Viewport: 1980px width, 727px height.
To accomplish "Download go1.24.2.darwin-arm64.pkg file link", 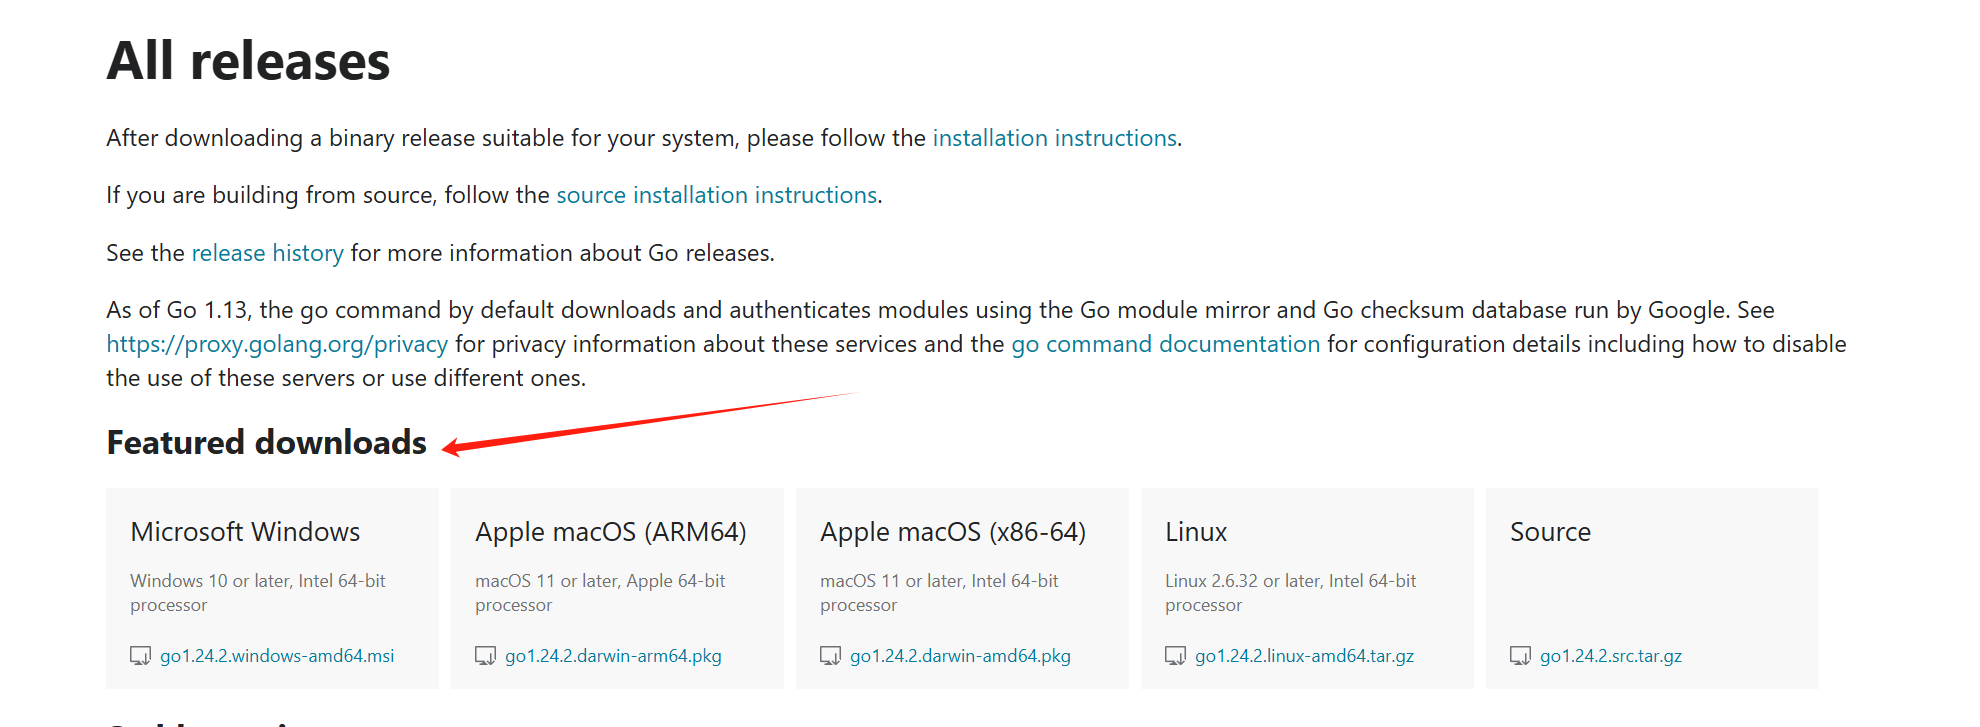I will pyautogui.click(x=613, y=656).
